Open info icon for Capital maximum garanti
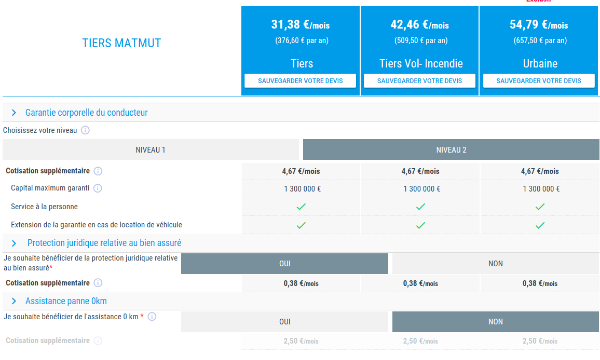The image size is (600, 360). 98,188
